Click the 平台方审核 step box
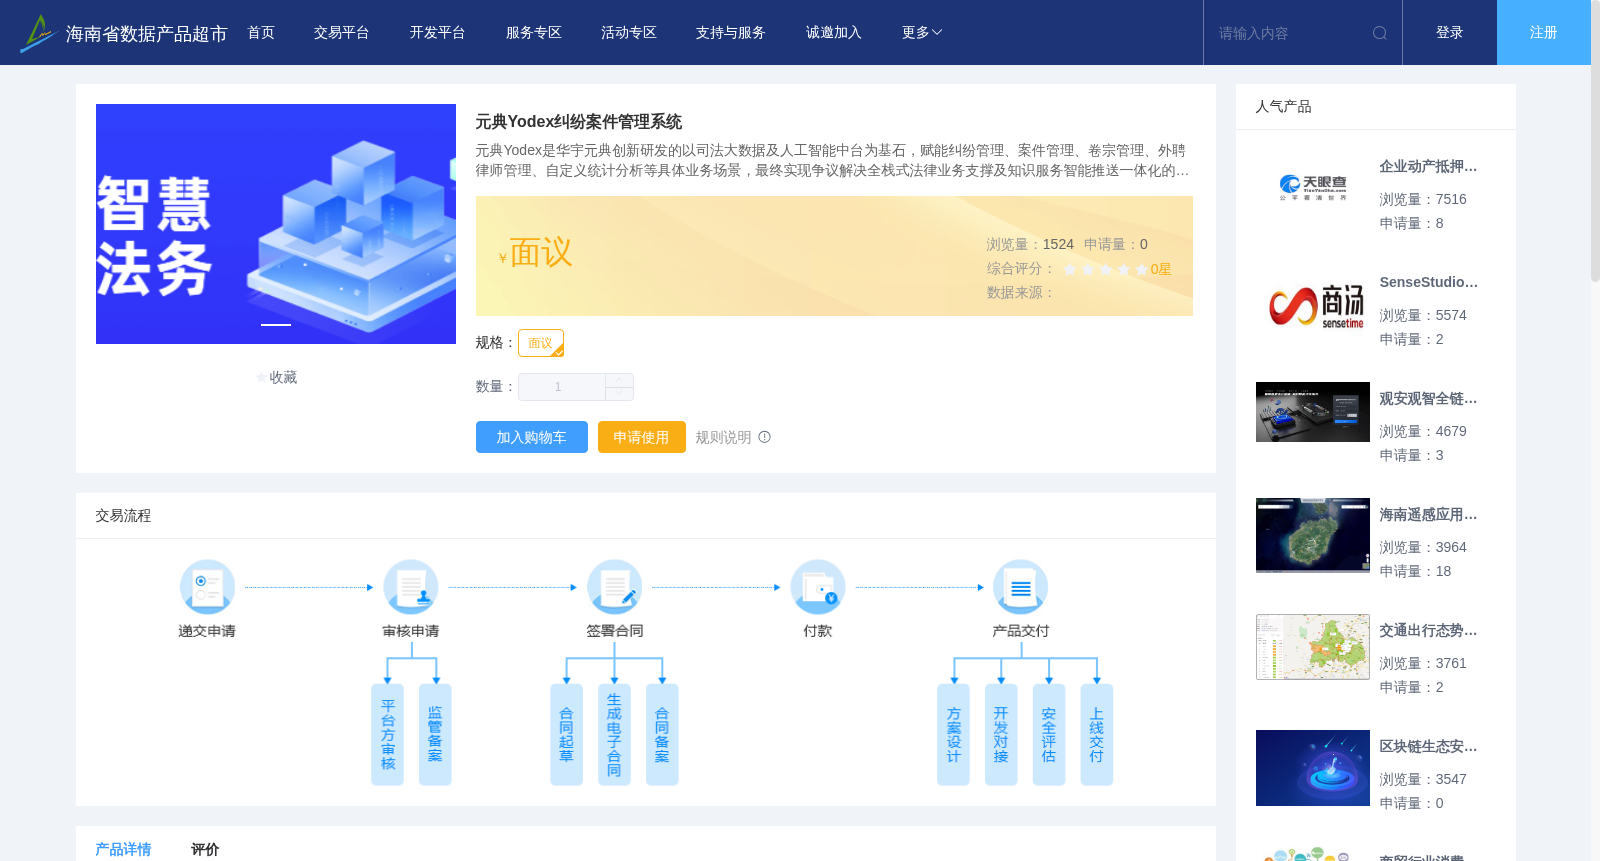This screenshot has height=861, width=1600. pos(388,735)
